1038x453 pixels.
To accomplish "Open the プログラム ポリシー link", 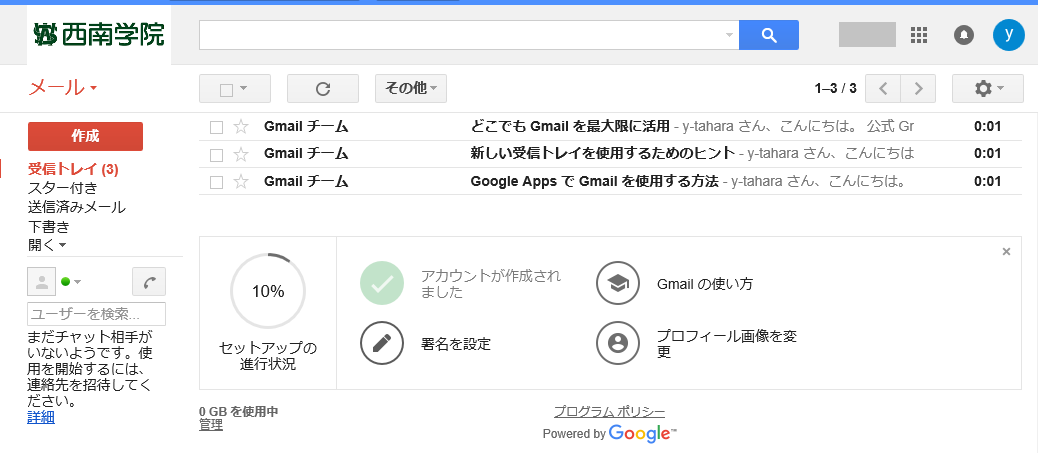I will [610, 412].
